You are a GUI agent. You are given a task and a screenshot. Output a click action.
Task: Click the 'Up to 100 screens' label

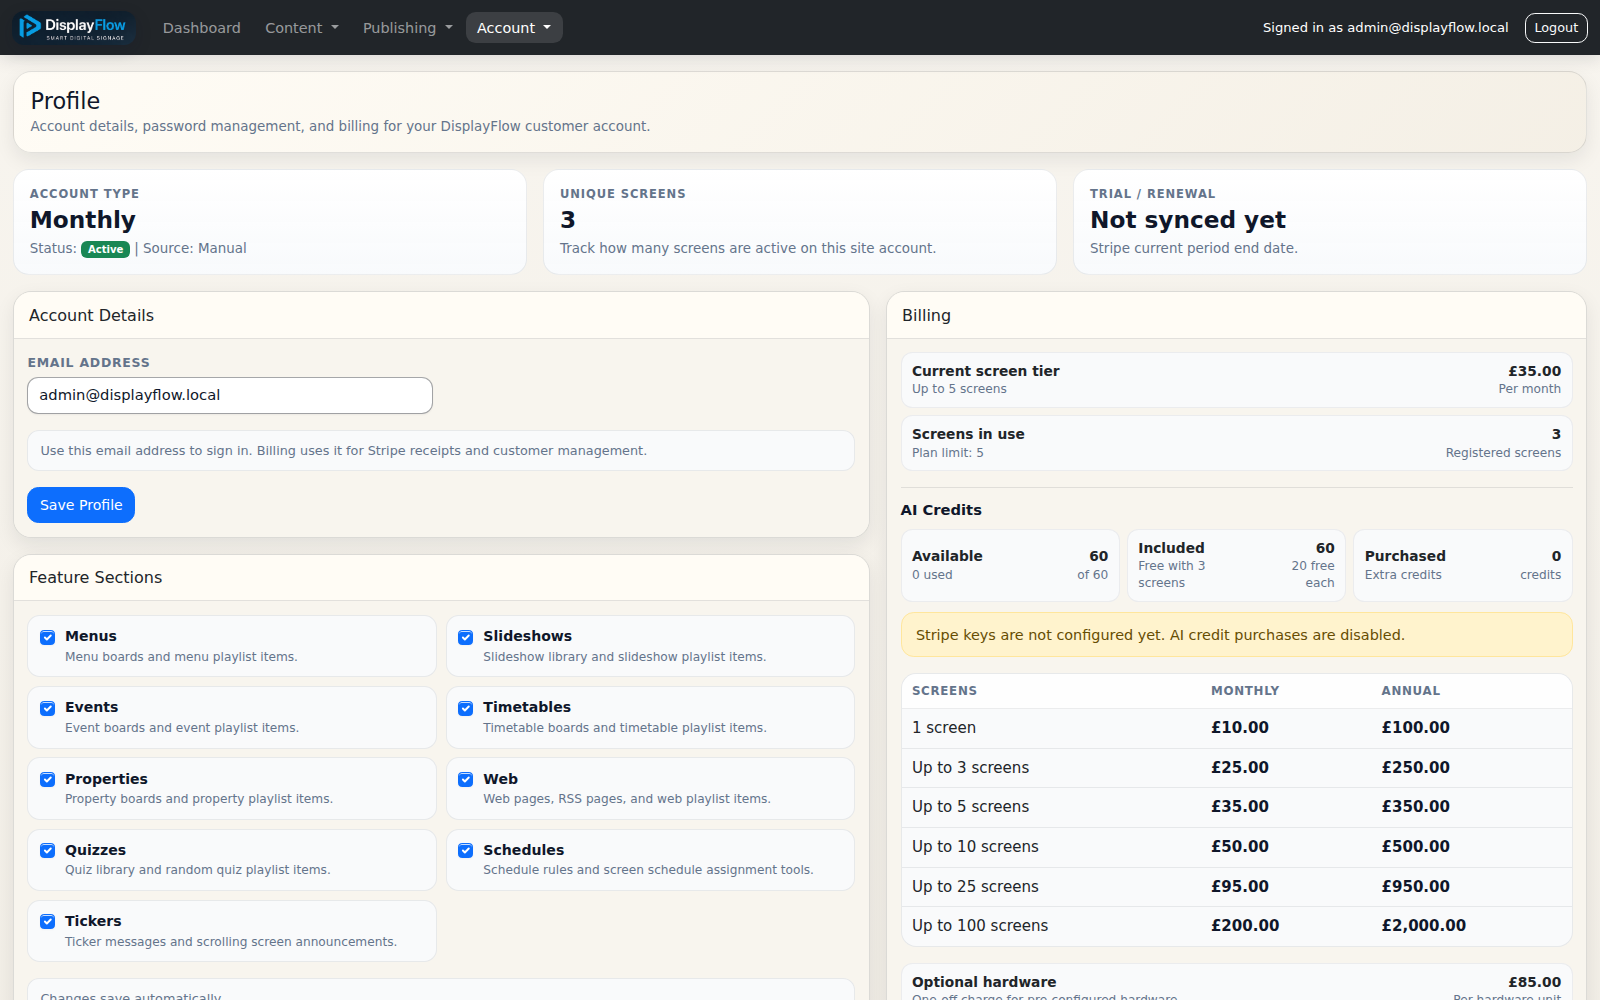(x=980, y=926)
